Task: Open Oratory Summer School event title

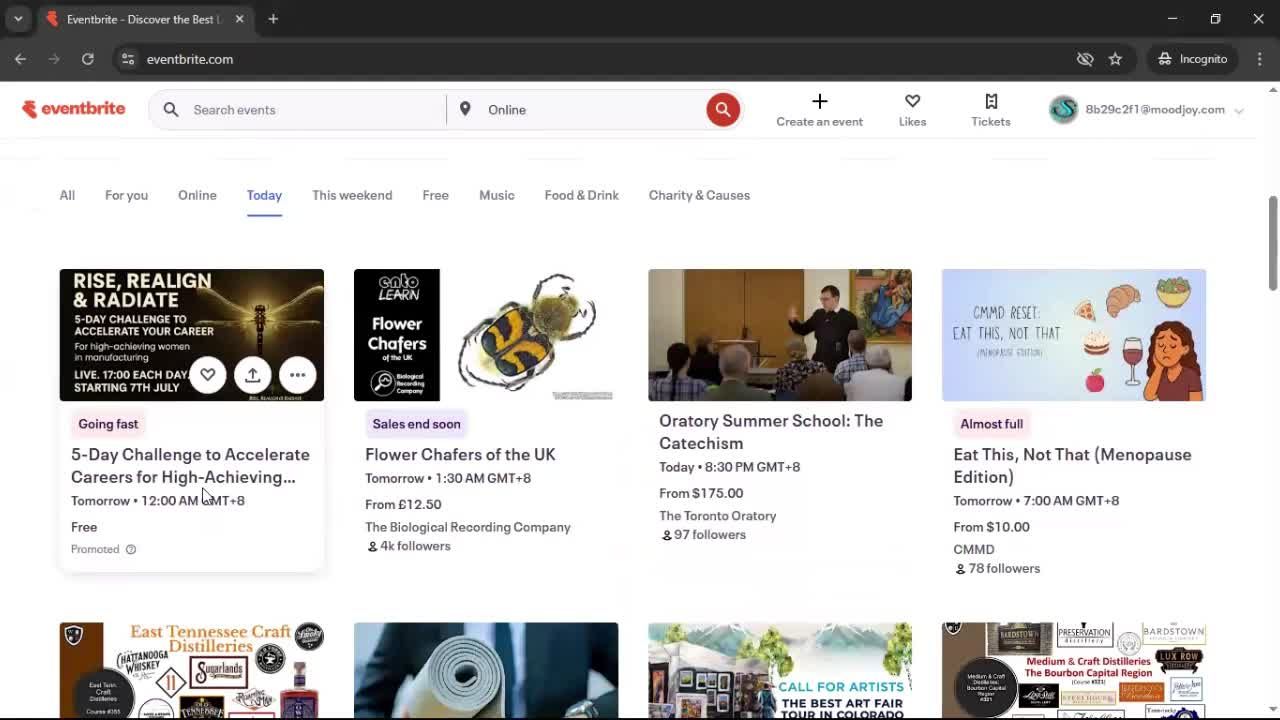Action: click(771, 432)
